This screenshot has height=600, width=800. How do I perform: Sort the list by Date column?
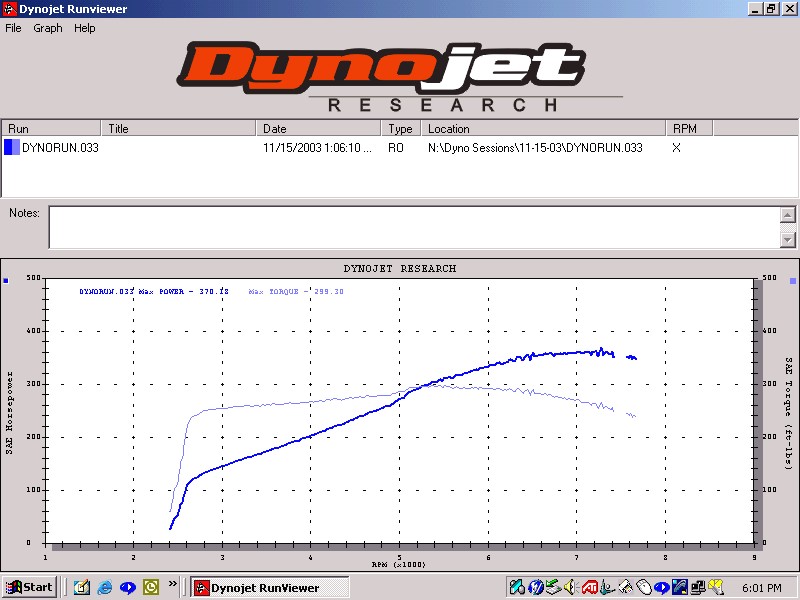pos(318,129)
